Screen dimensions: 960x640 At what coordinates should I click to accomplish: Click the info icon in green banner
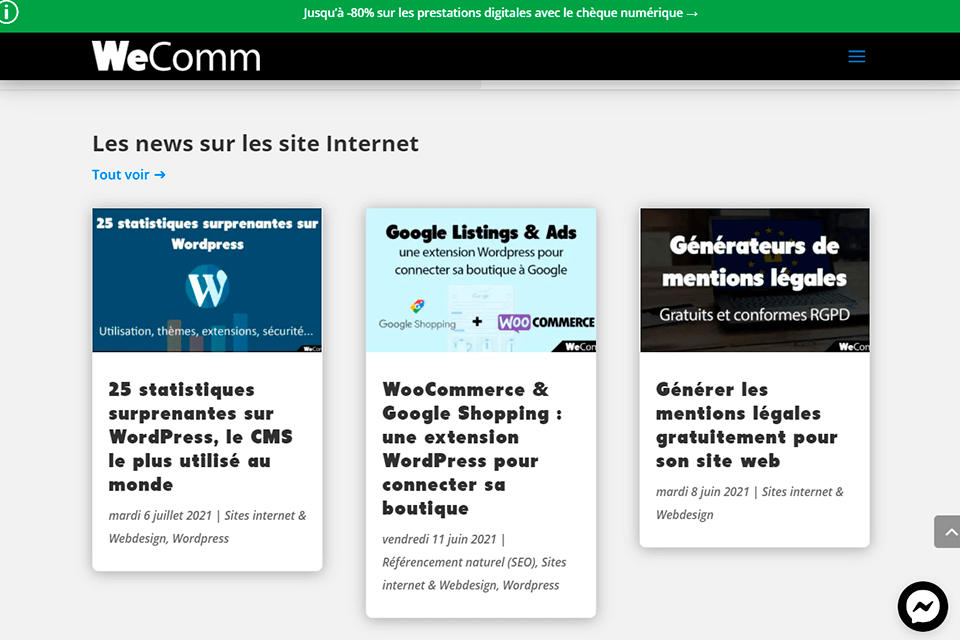(x=8, y=12)
